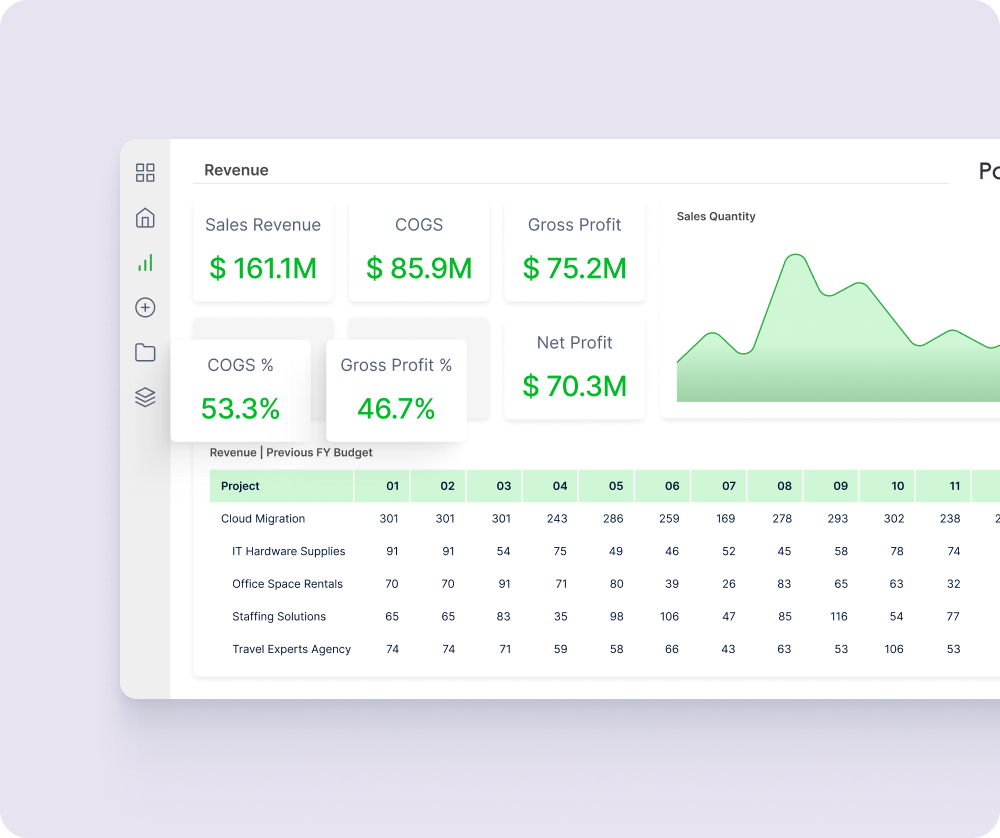This screenshot has width=1000, height=838.
Task: Click the Project column header
Action: (x=239, y=486)
